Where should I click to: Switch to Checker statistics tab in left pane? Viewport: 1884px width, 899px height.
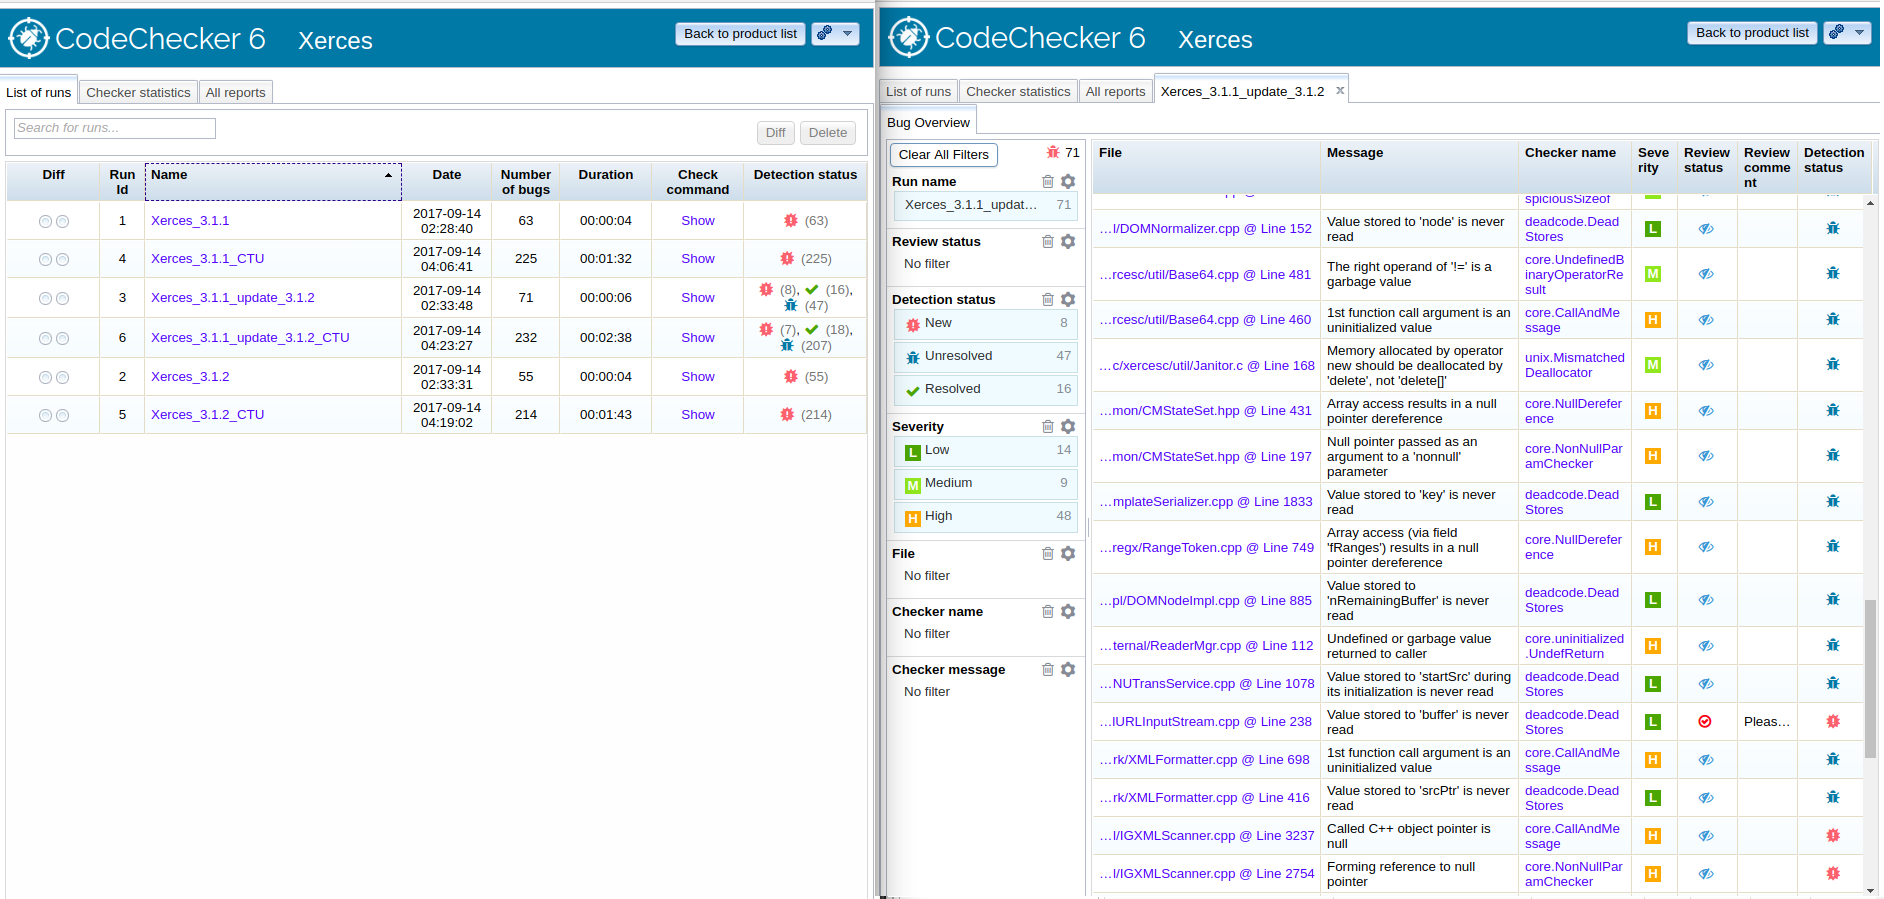tap(138, 93)
